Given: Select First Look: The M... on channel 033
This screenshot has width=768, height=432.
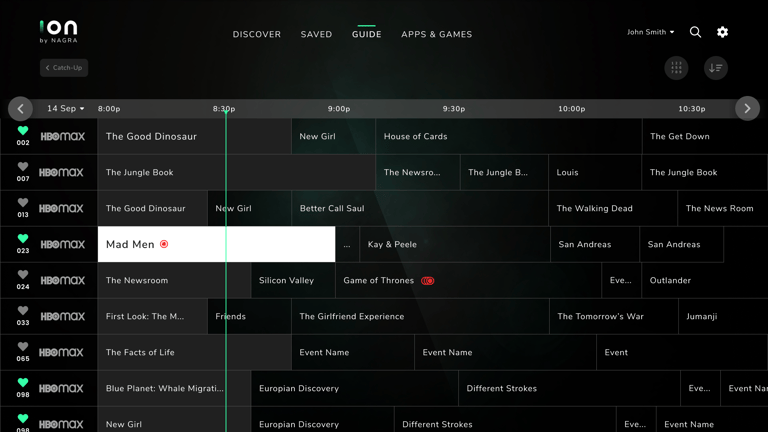Looking at the screenshot, I should [152, 316].
